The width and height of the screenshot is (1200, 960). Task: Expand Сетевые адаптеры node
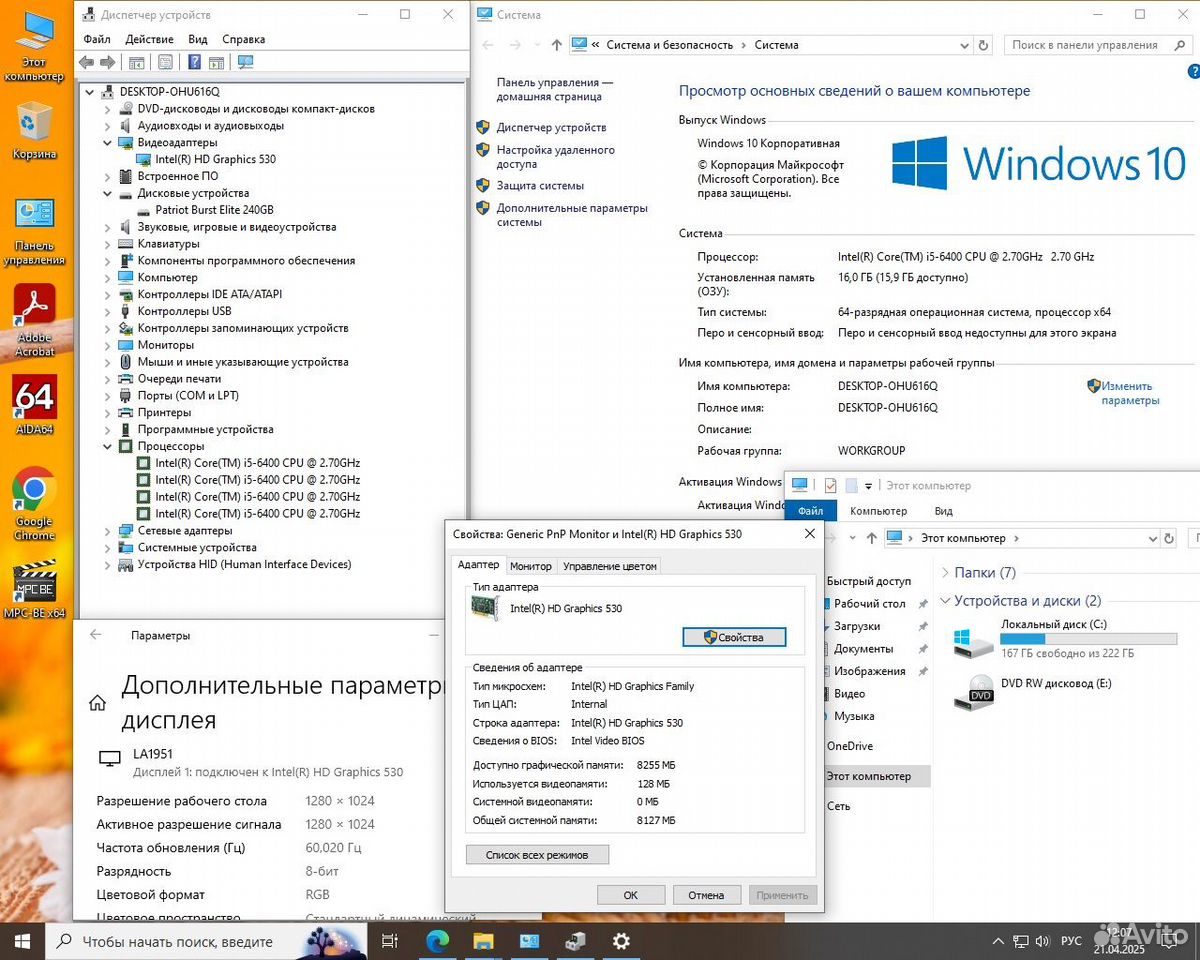pos(108,530)
